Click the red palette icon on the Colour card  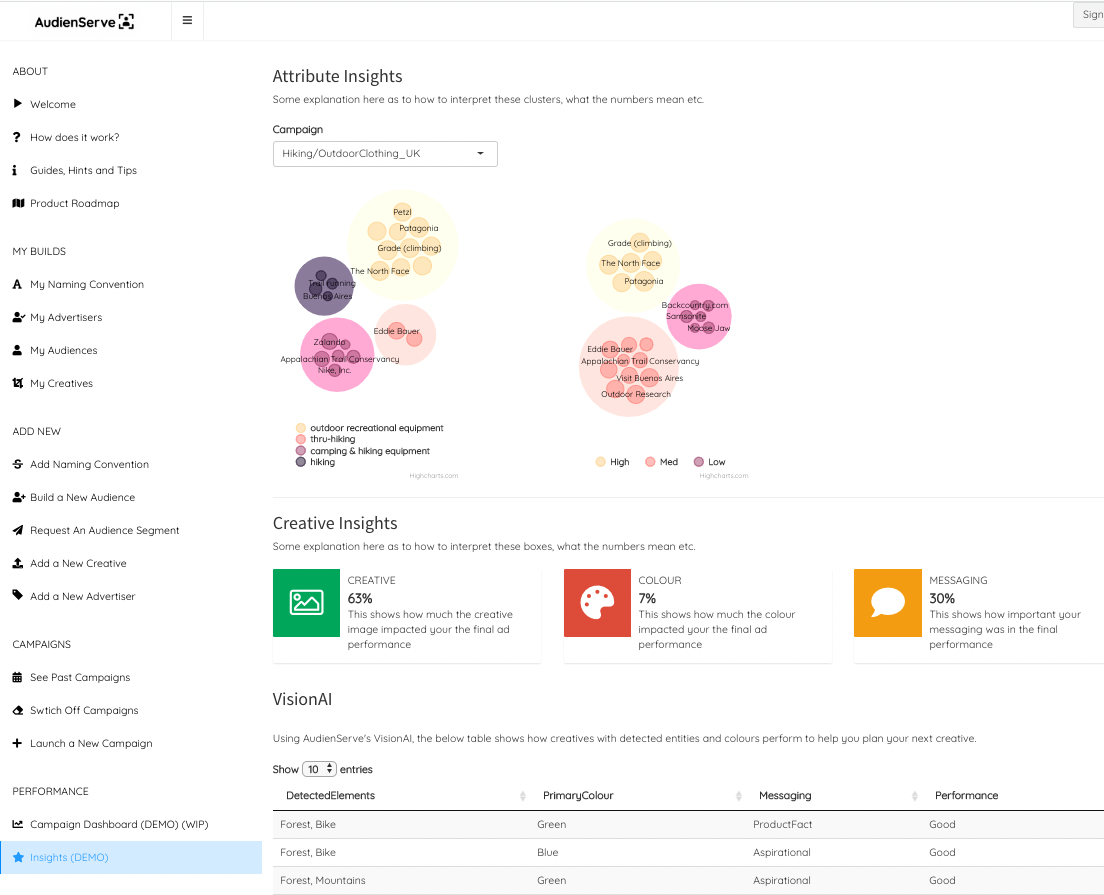(x=597, y=603)
